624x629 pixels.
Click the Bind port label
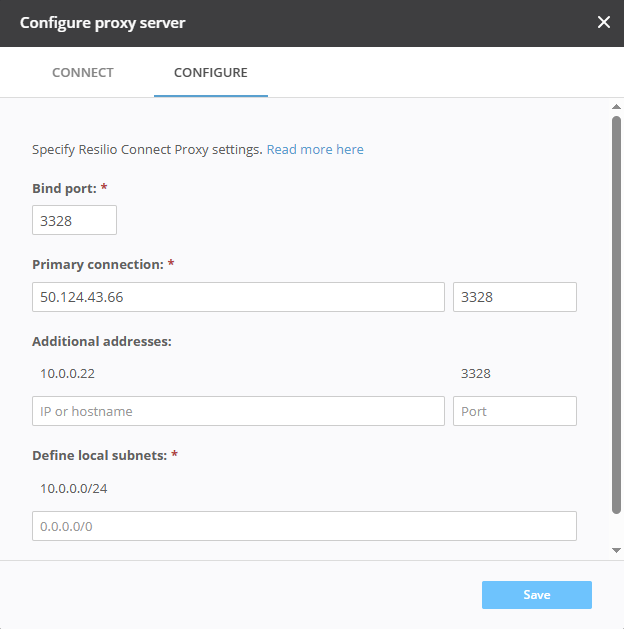(x=65, y=188)
